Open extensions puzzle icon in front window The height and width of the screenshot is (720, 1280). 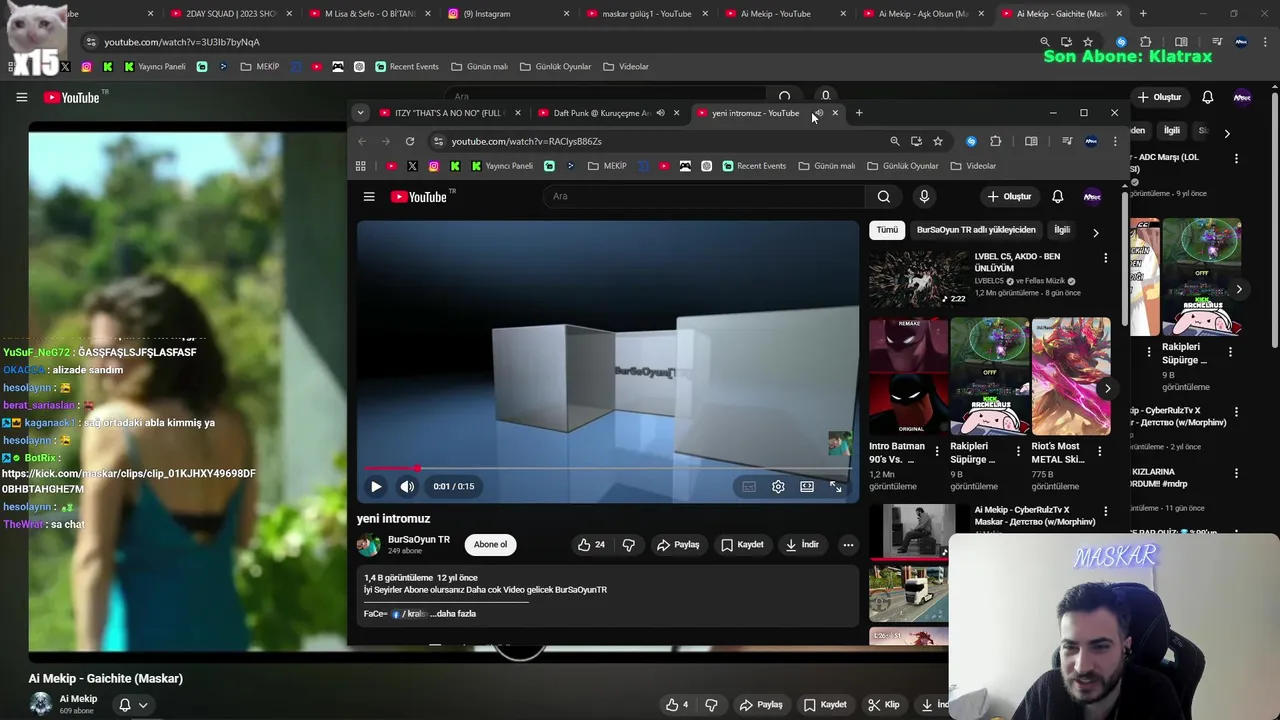coord(995,141)
